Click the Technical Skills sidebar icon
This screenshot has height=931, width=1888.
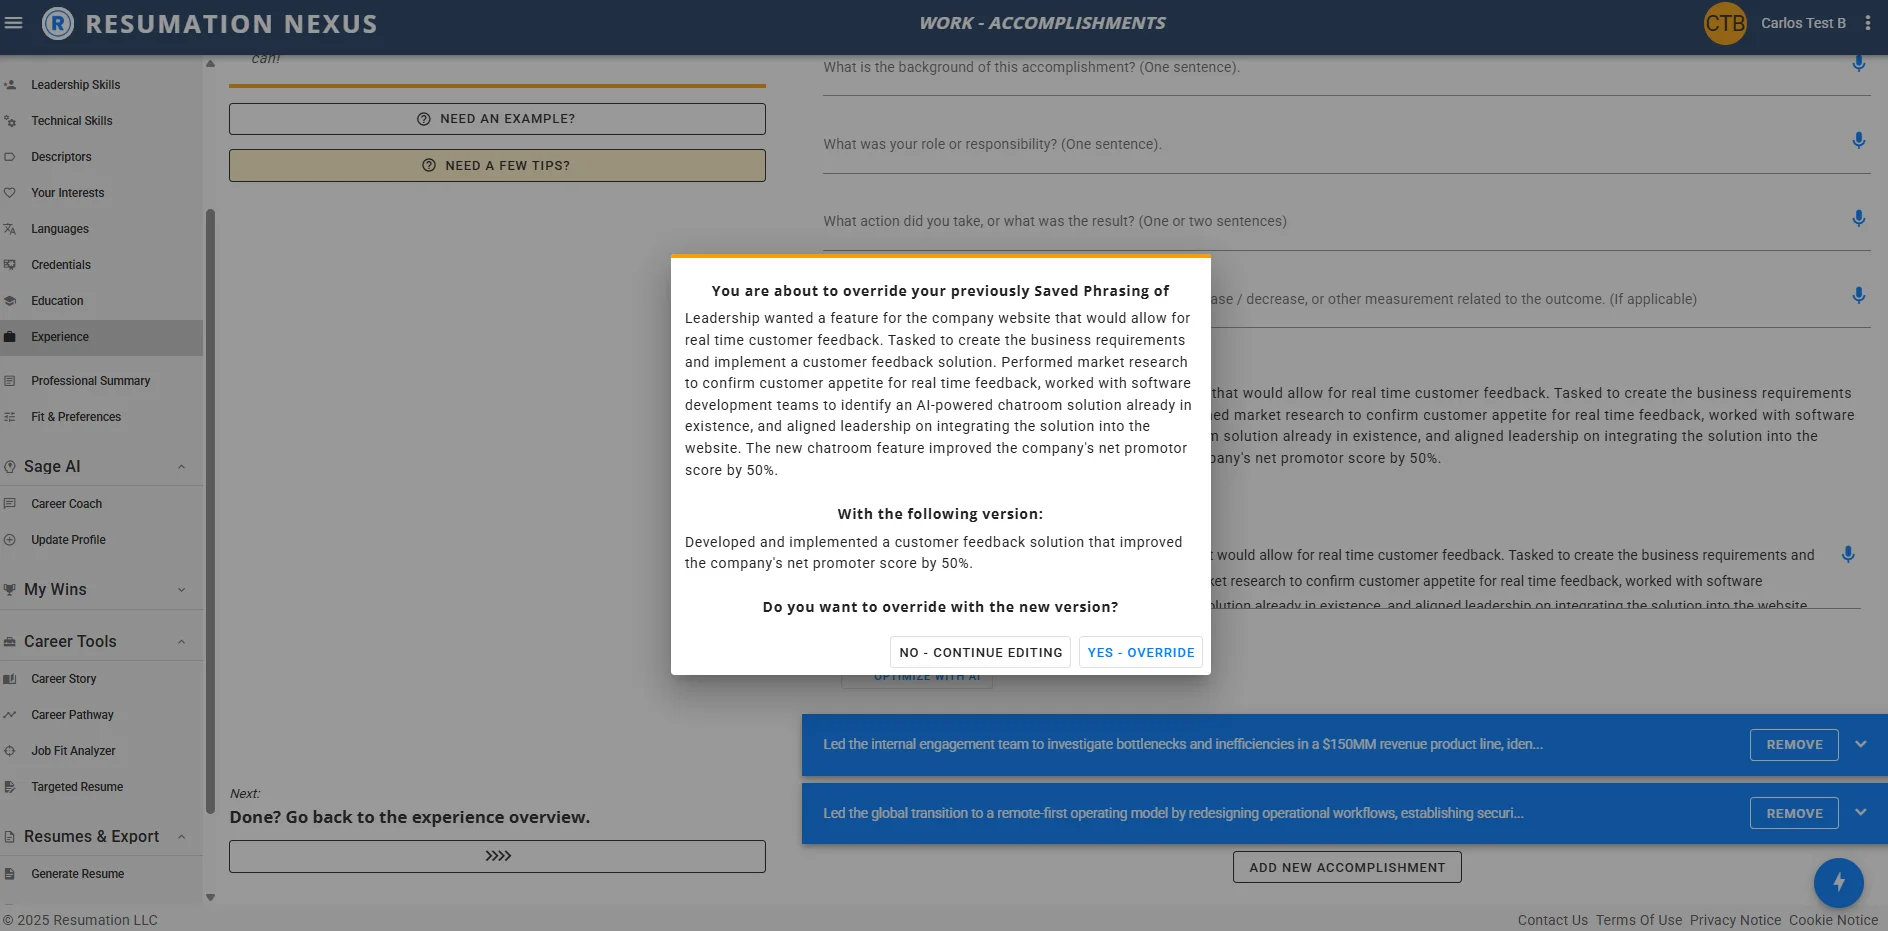pos(10,121)
